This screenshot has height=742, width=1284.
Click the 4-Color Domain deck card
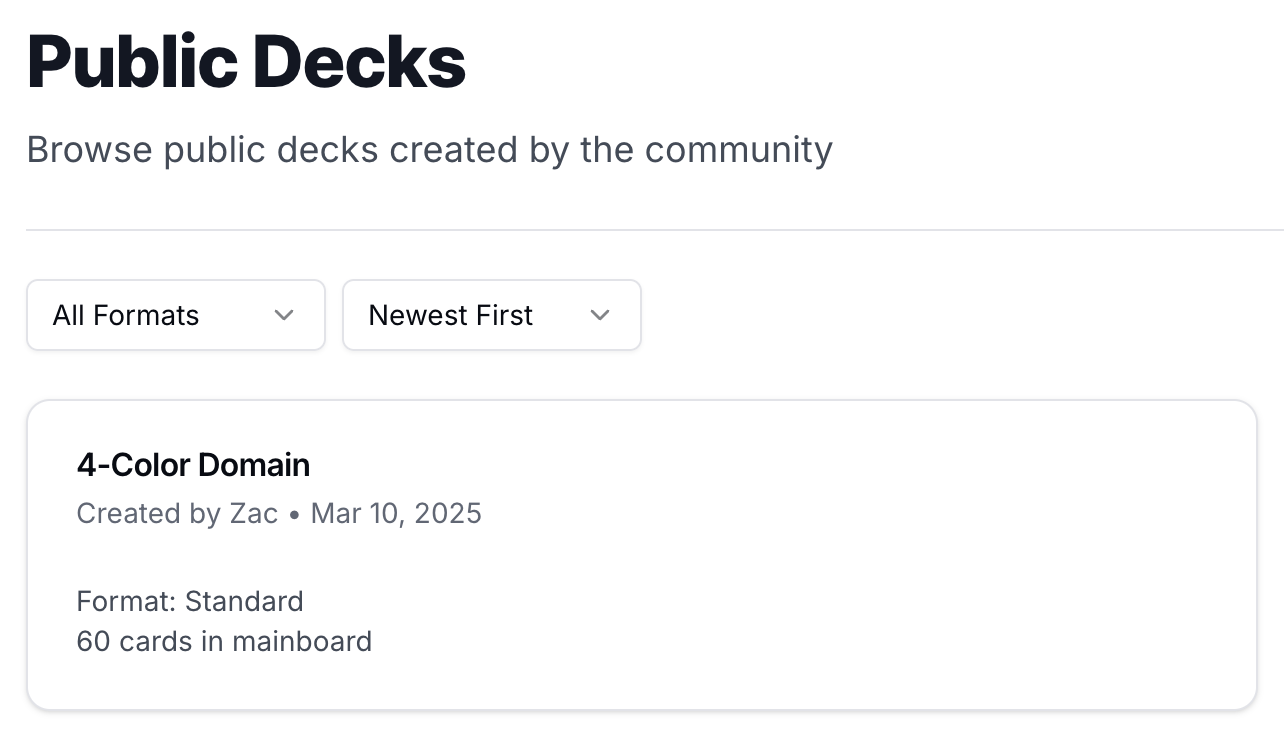[641, 555]
